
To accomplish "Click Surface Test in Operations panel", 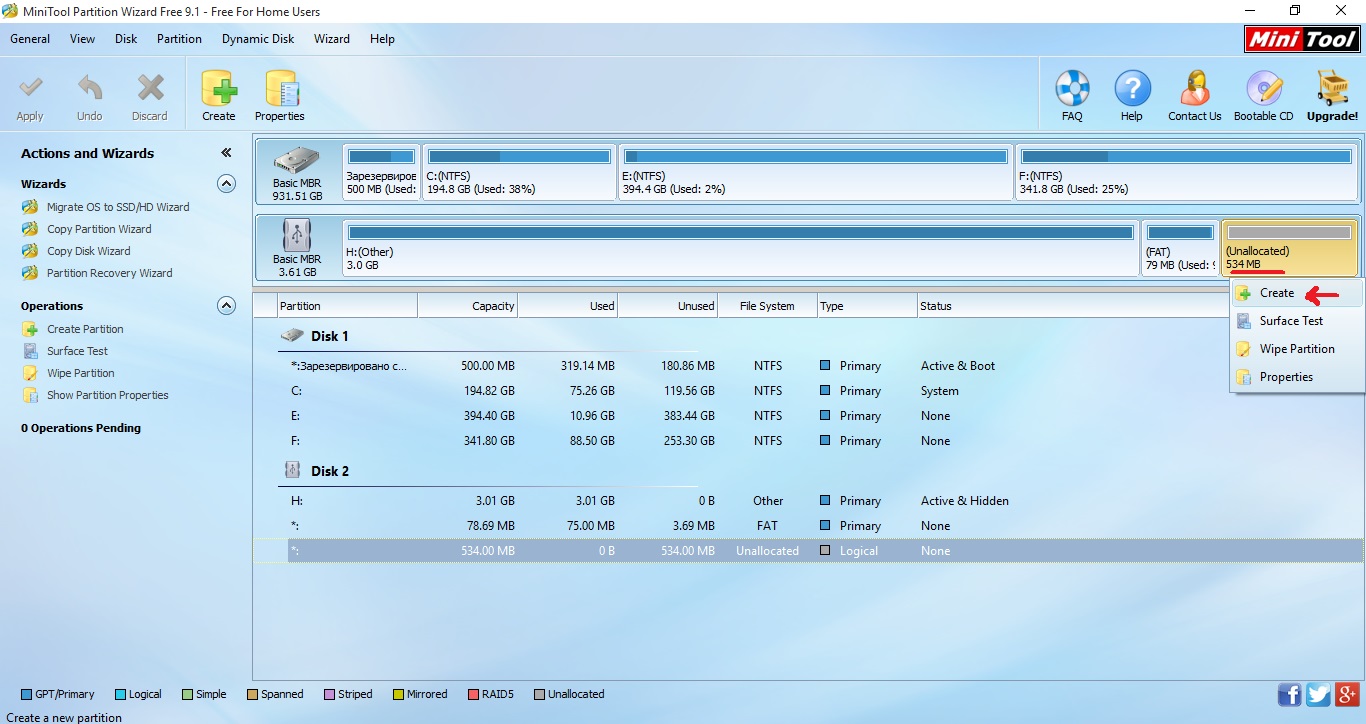I will 77,351.
